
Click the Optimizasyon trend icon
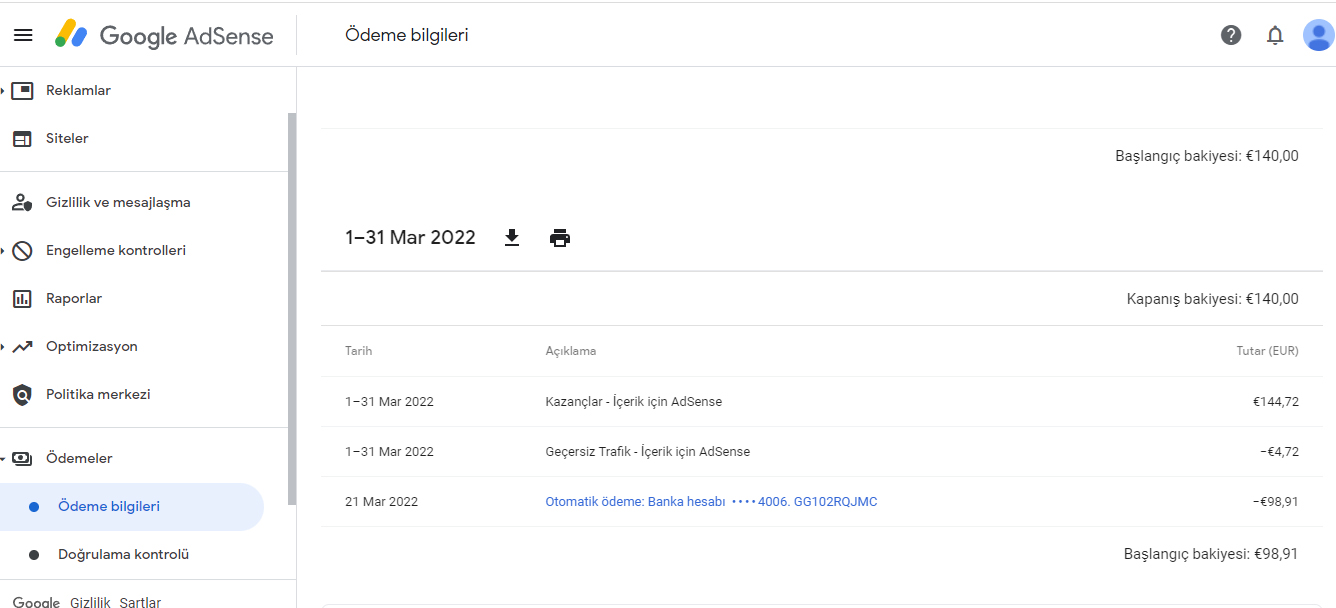click(x=22, y=346)
